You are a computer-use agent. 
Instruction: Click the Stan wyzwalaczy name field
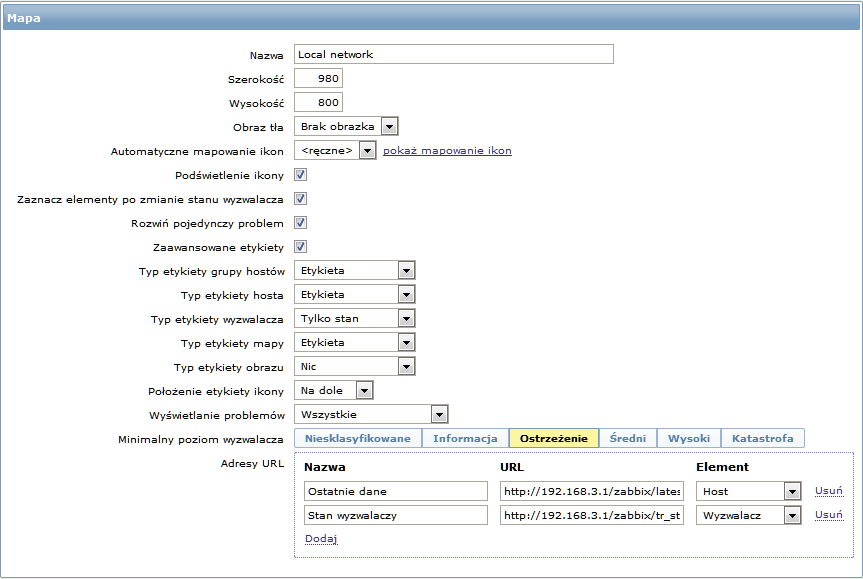pyautogui.click(x=396, y=515)
